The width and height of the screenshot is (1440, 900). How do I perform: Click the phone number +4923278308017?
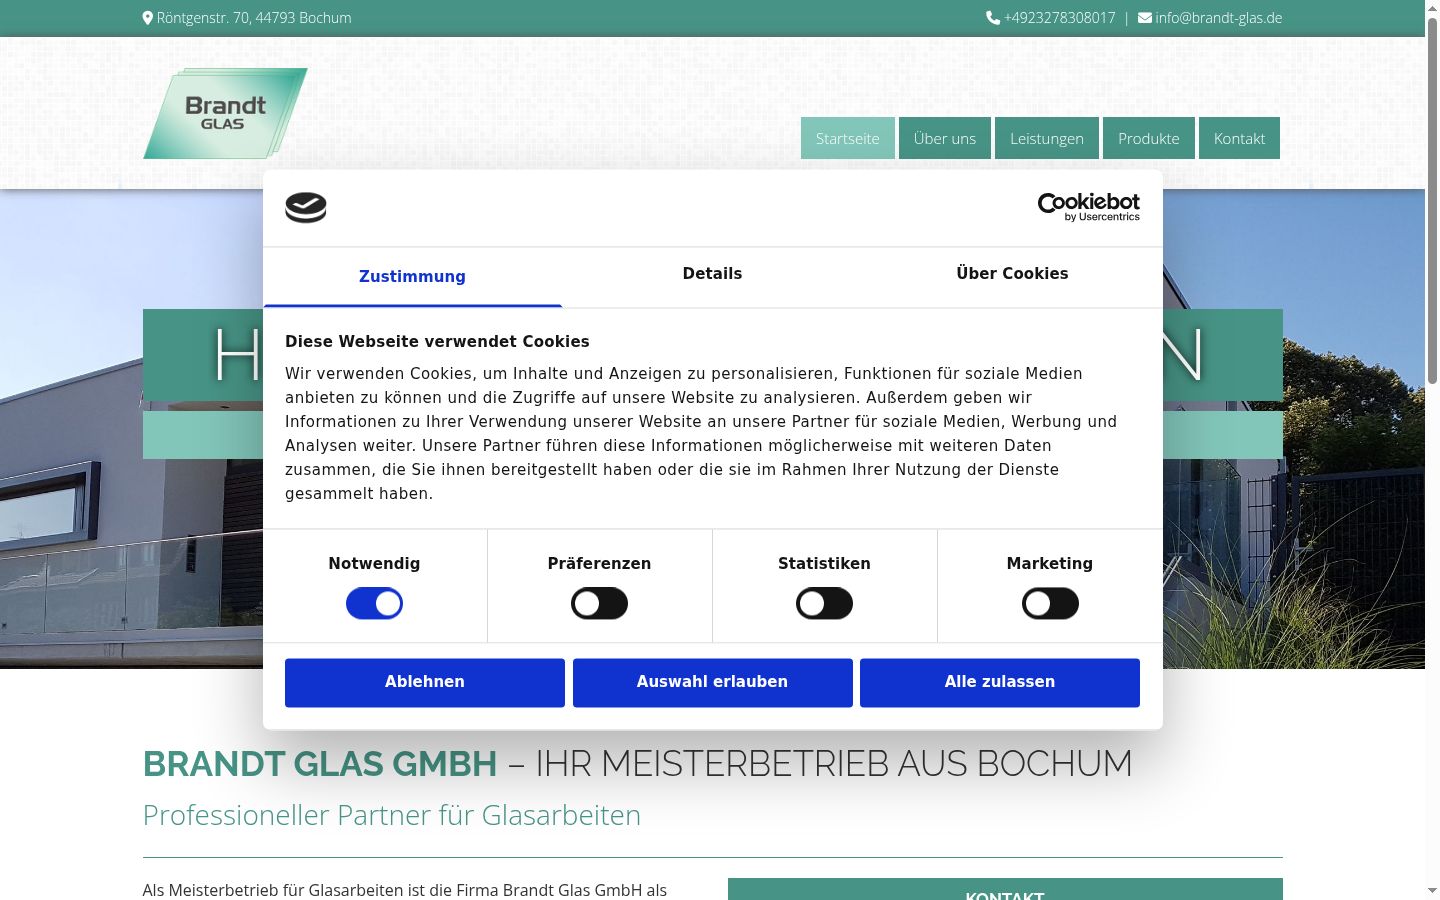pos(1060,18)
